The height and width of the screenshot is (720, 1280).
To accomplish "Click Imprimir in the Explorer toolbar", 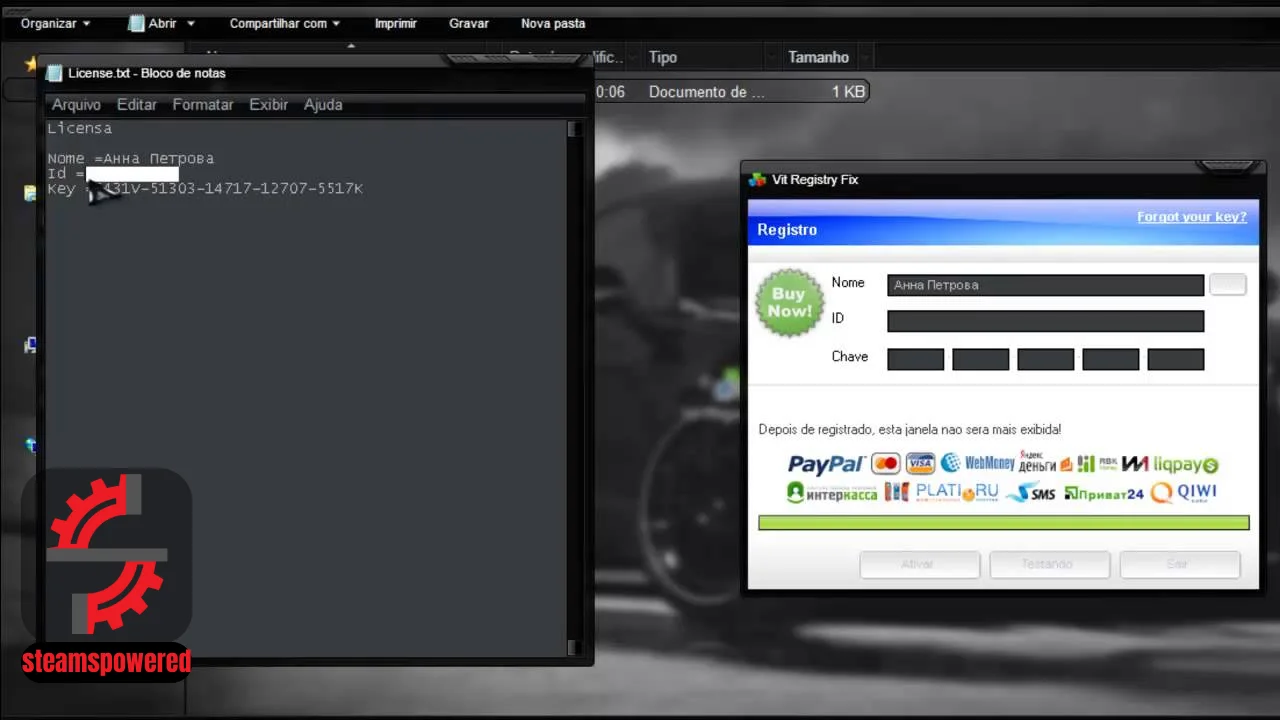I will [x=397, y=23].
